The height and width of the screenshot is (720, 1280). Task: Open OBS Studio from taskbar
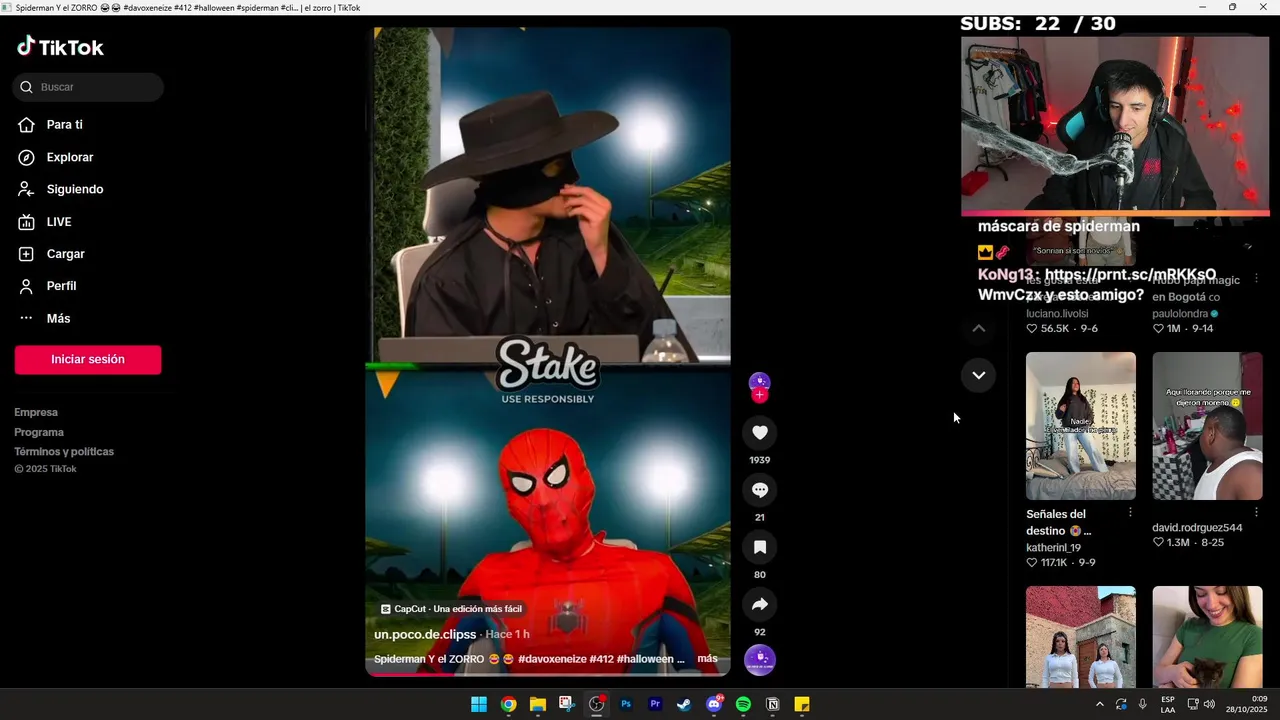click(x=597, y=704)
